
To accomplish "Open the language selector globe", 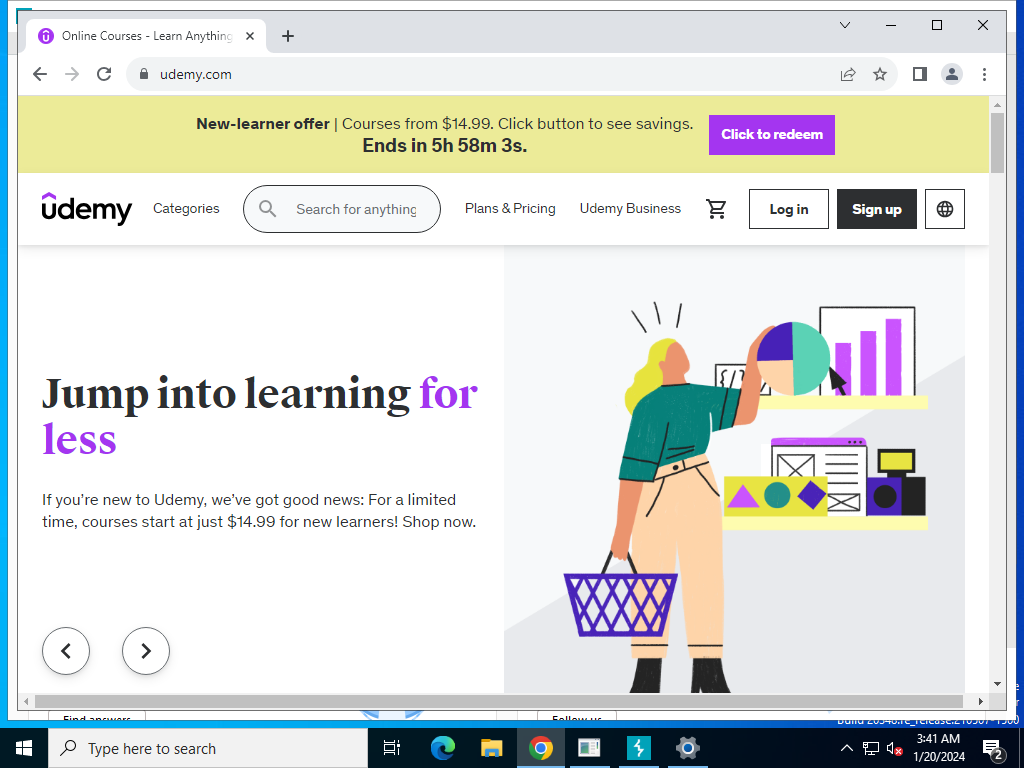I will click(944, 209).
